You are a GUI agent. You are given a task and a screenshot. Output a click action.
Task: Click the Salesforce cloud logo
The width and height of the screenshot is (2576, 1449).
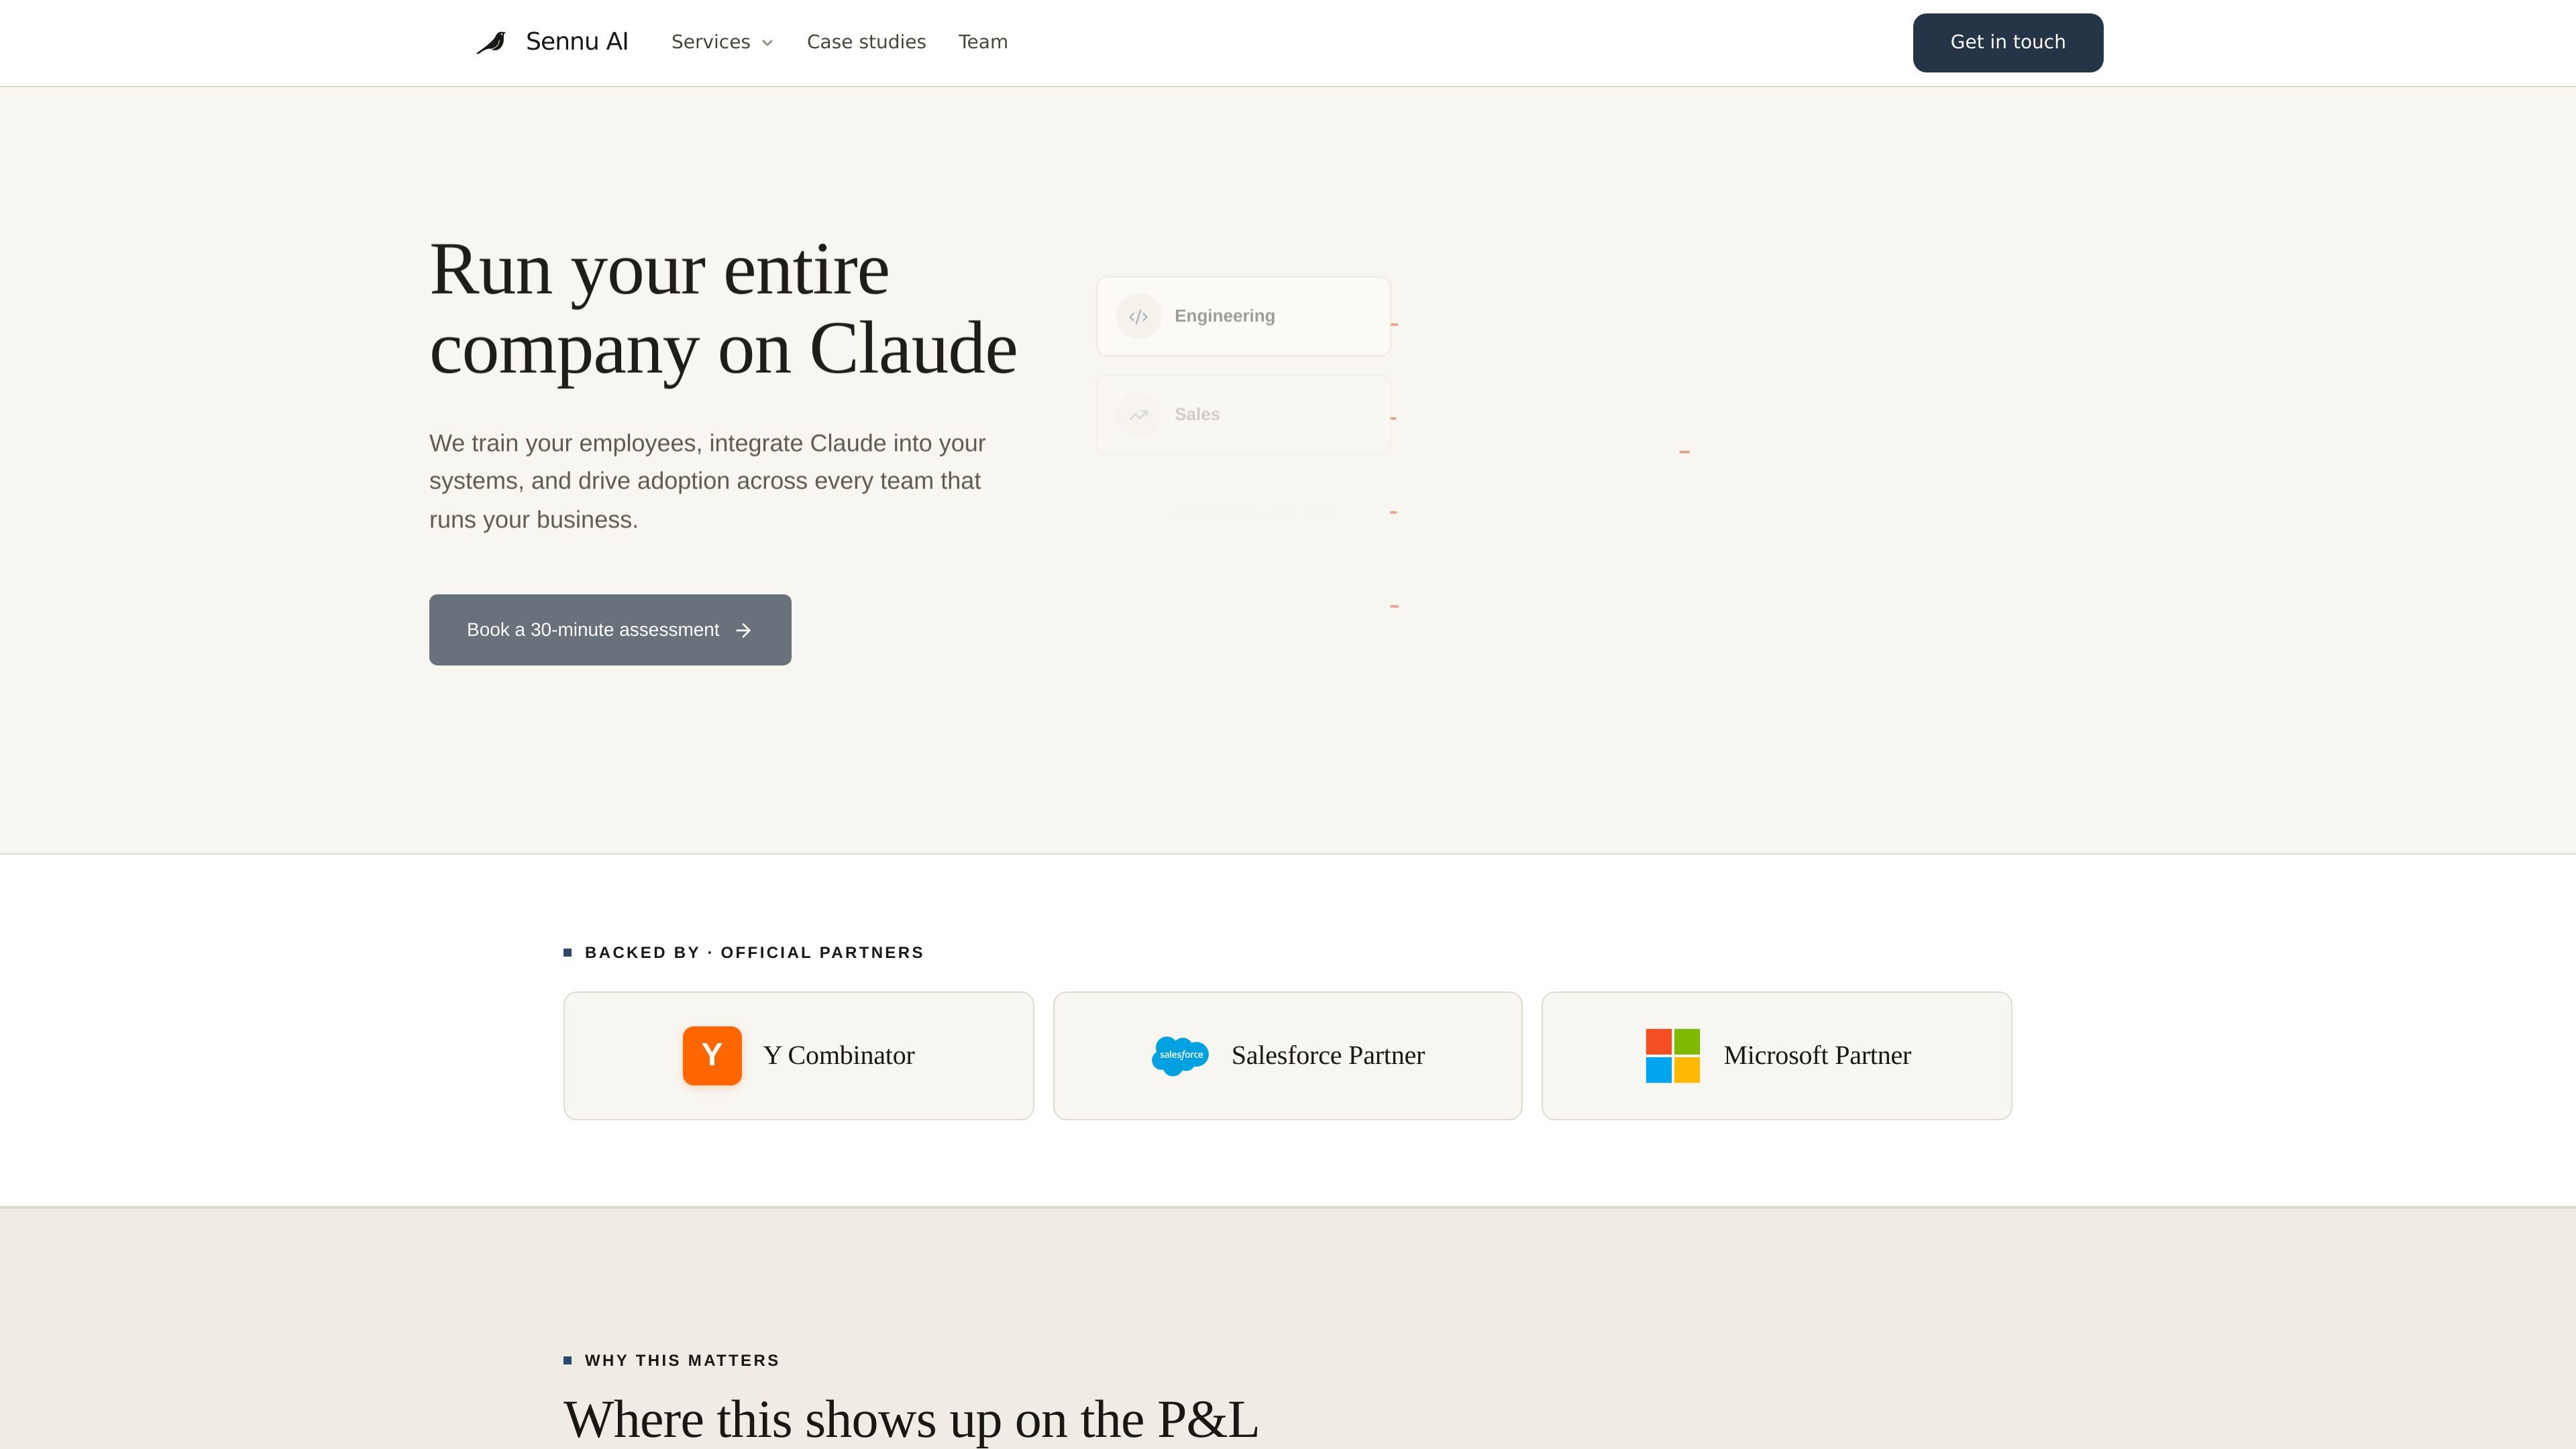point(1180,1055)
